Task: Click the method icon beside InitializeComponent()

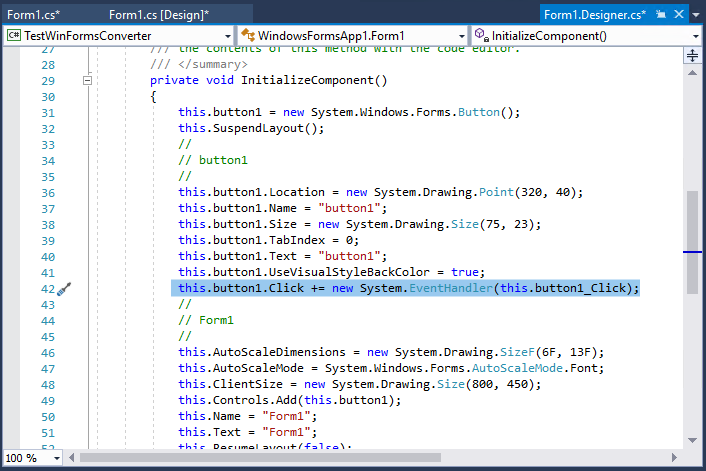Action: point(482,35)
